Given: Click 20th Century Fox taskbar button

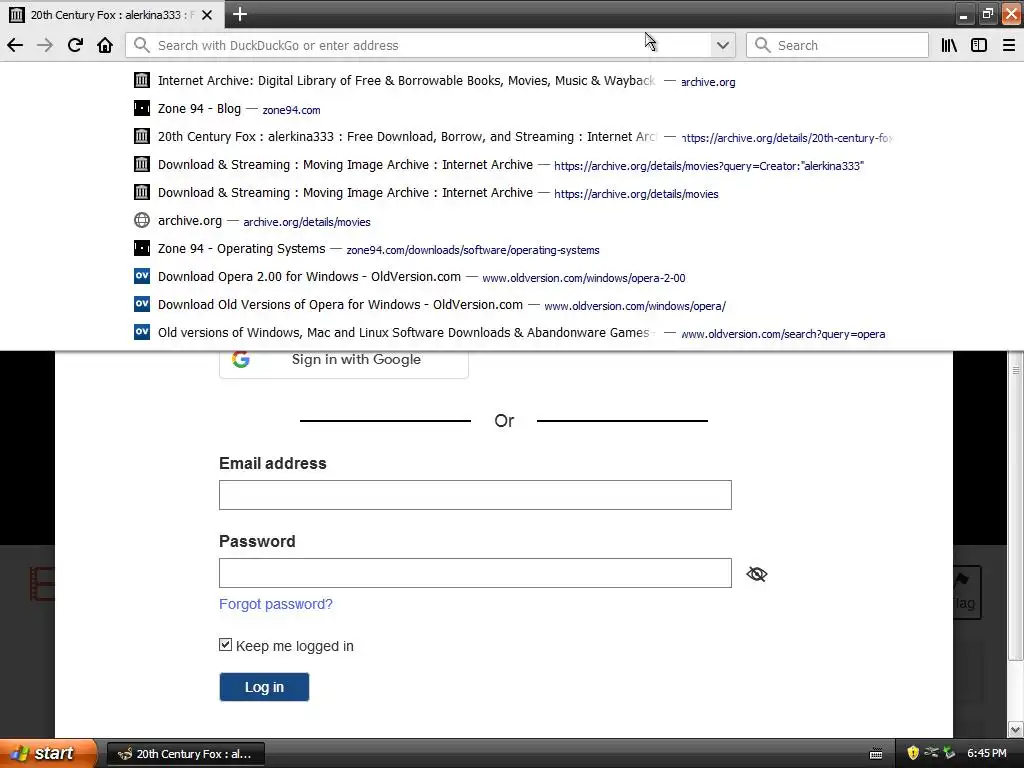Looking at the screenshot, I should 186,754.
